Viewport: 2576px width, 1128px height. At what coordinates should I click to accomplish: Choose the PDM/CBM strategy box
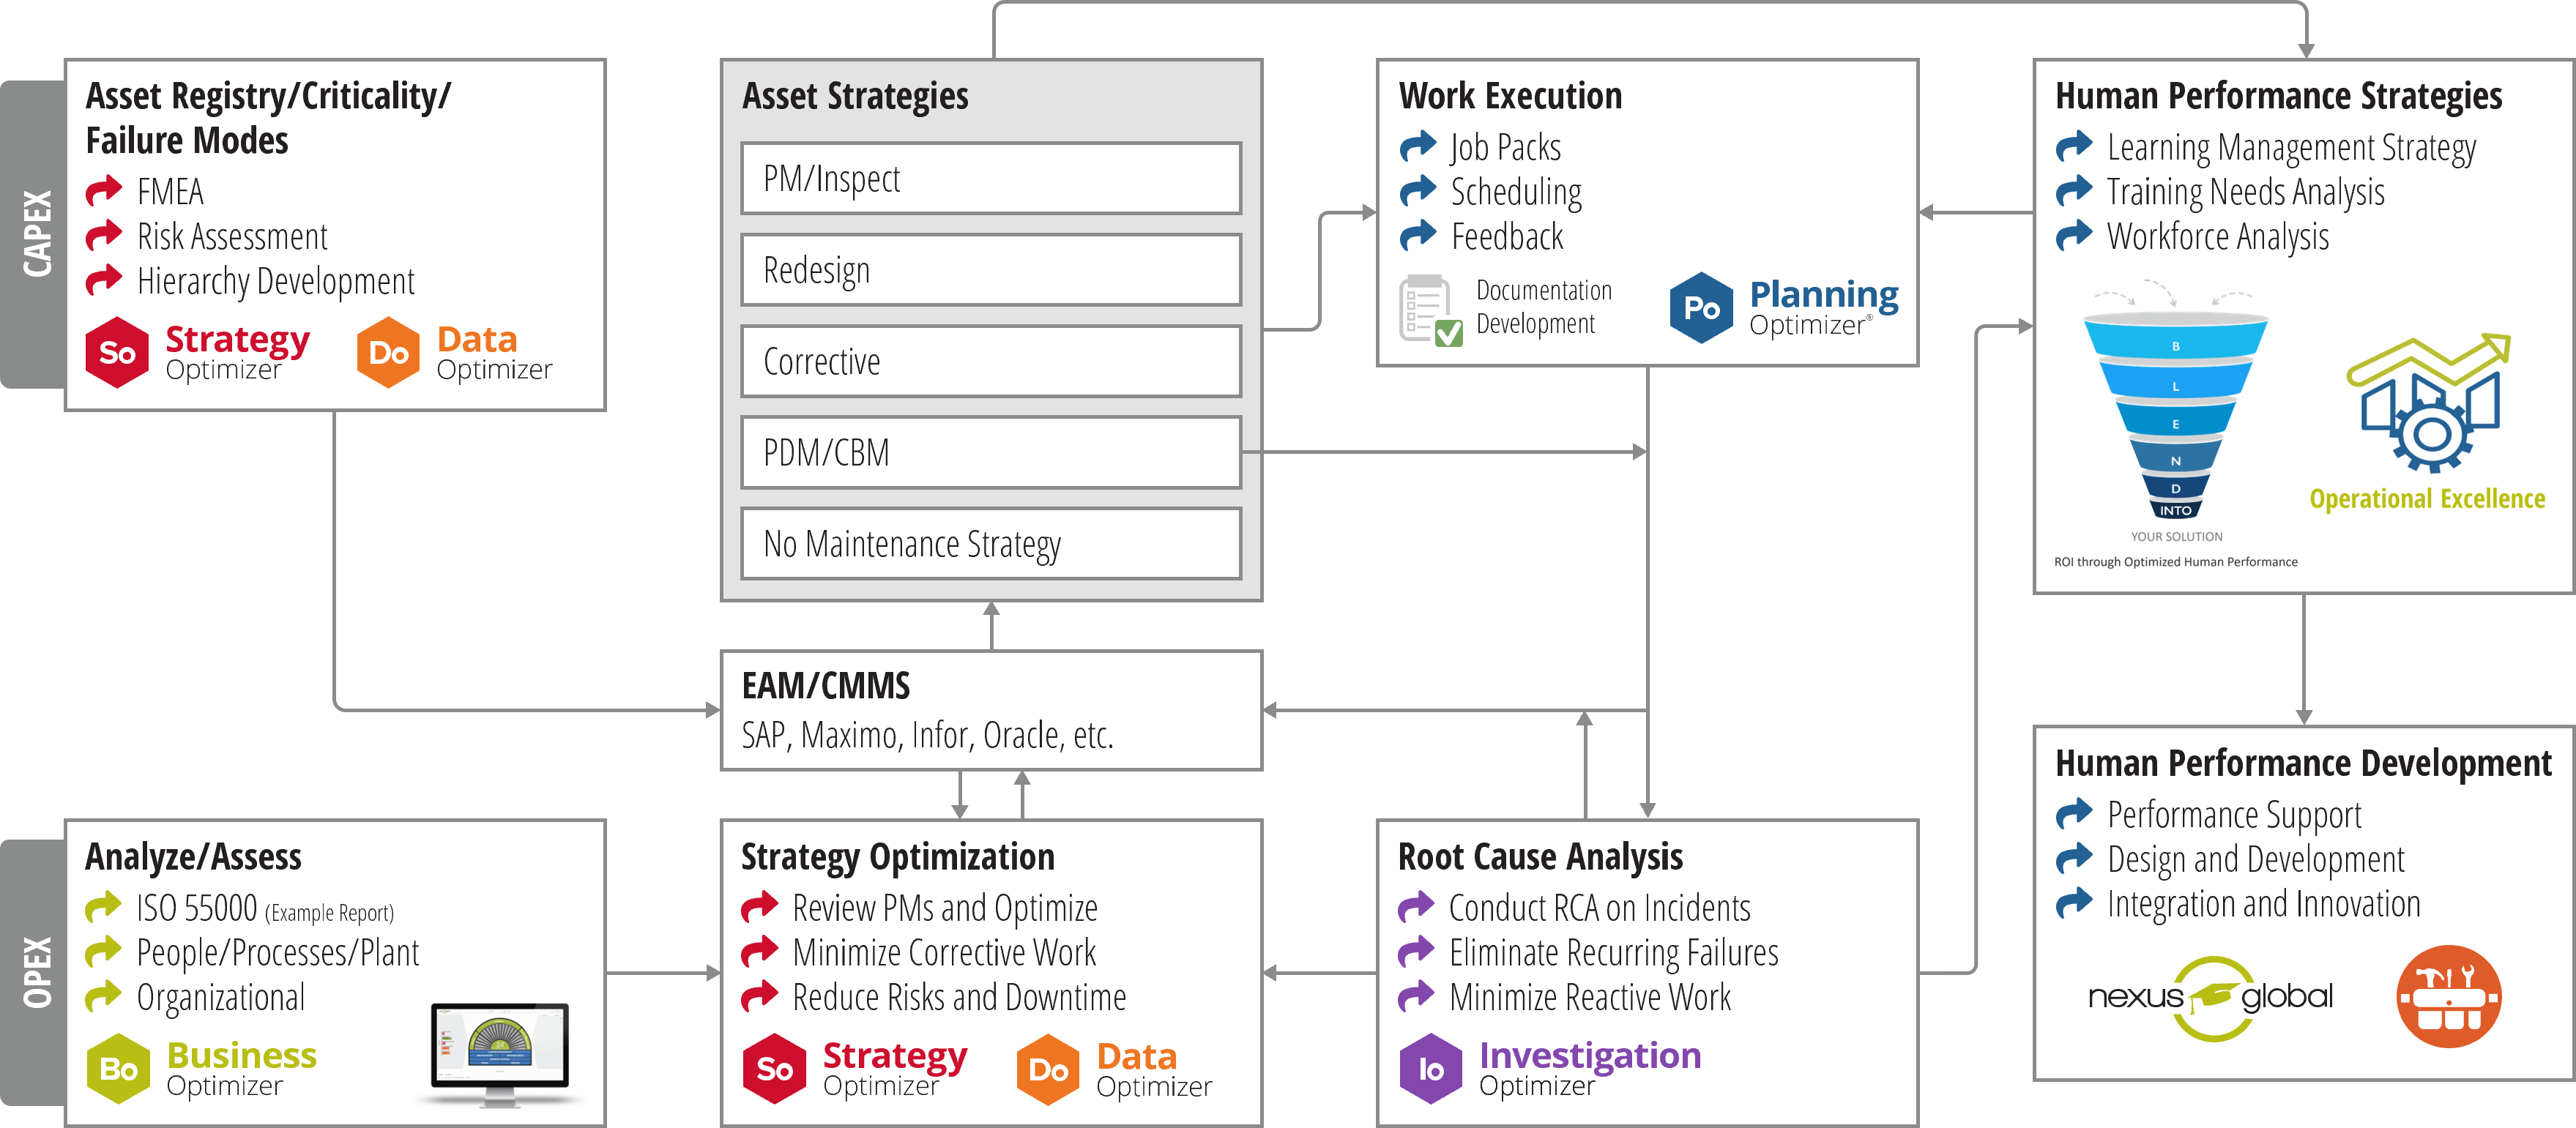click(x=991, y=453)
